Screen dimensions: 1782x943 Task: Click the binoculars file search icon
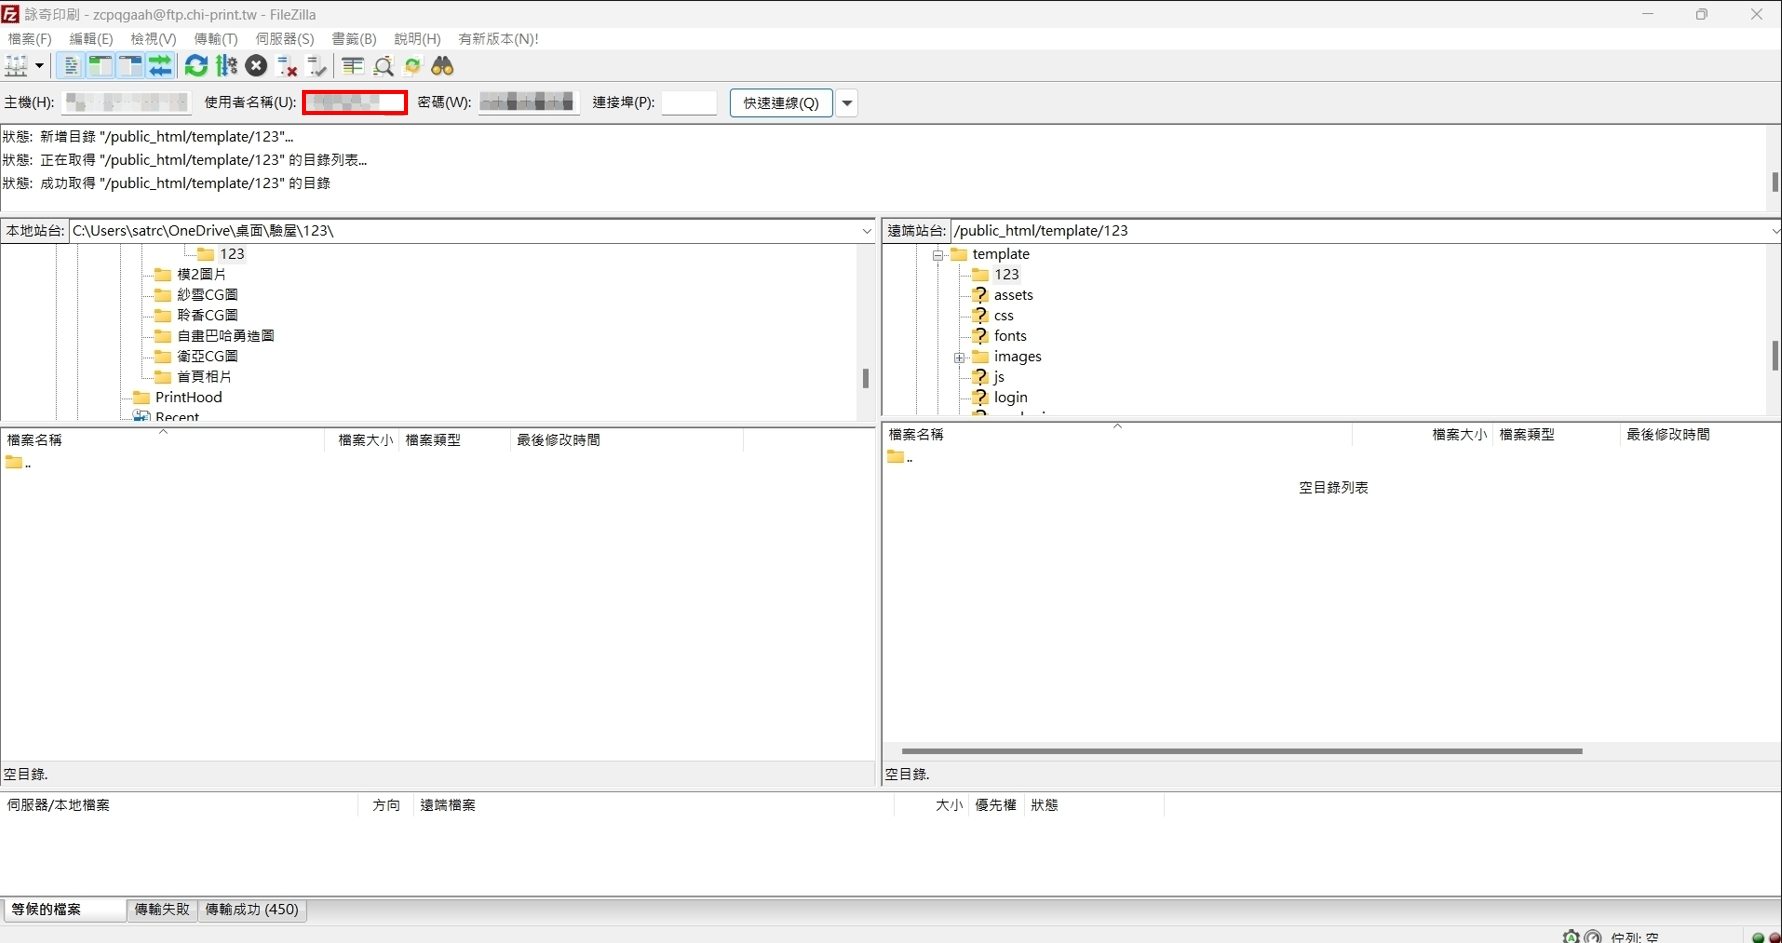coord(442,66)
